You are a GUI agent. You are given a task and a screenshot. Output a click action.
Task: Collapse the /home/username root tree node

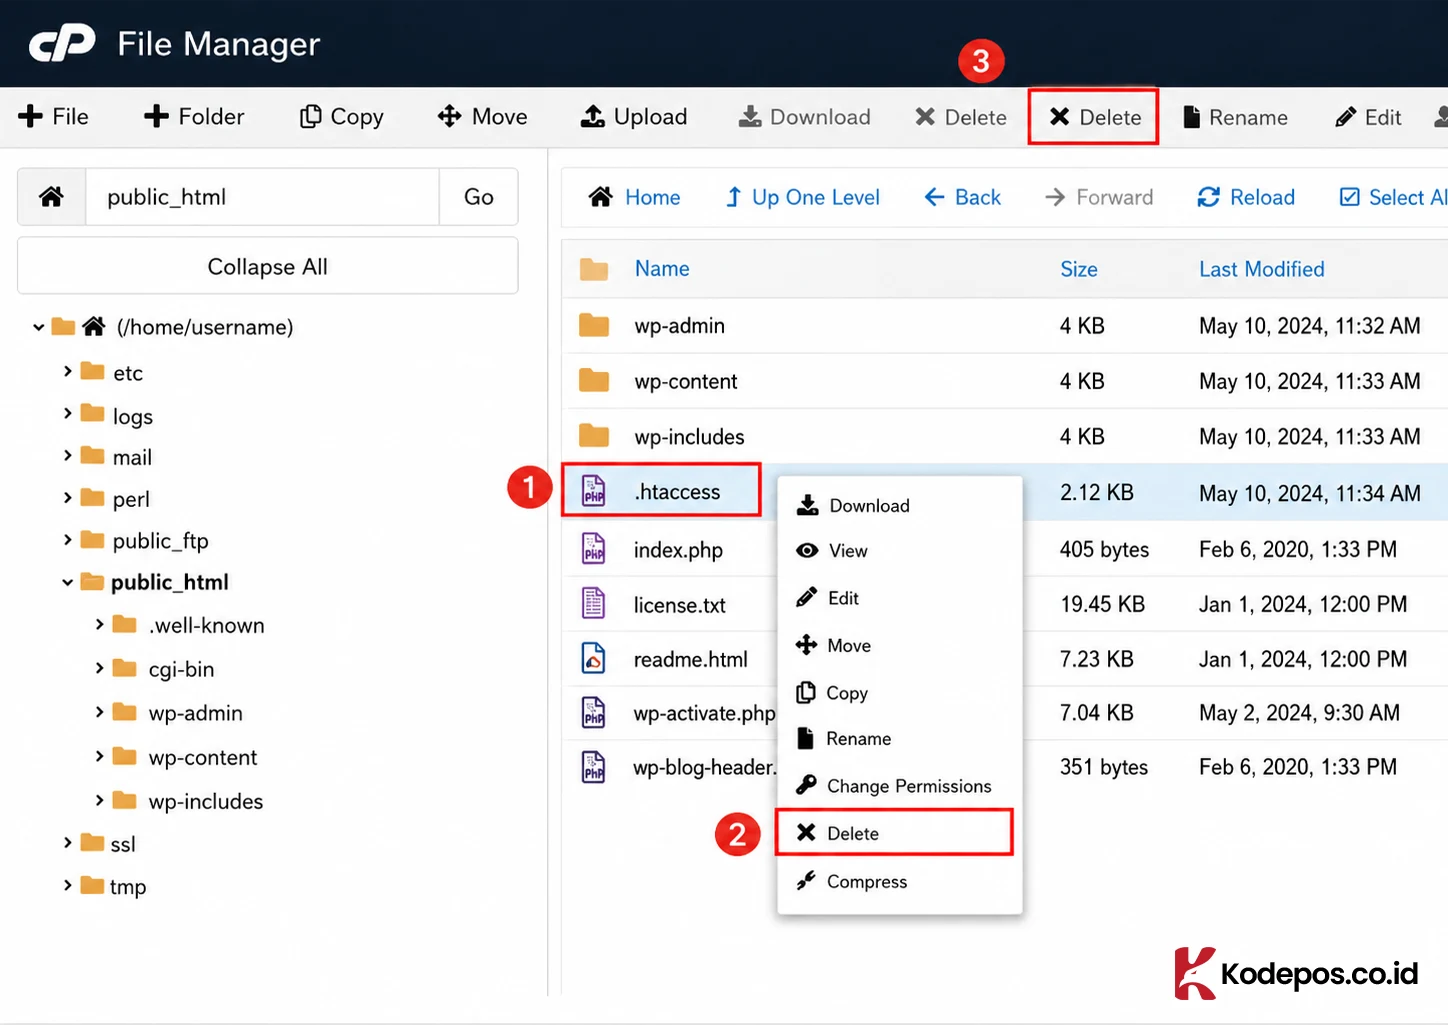click(38, 327)
